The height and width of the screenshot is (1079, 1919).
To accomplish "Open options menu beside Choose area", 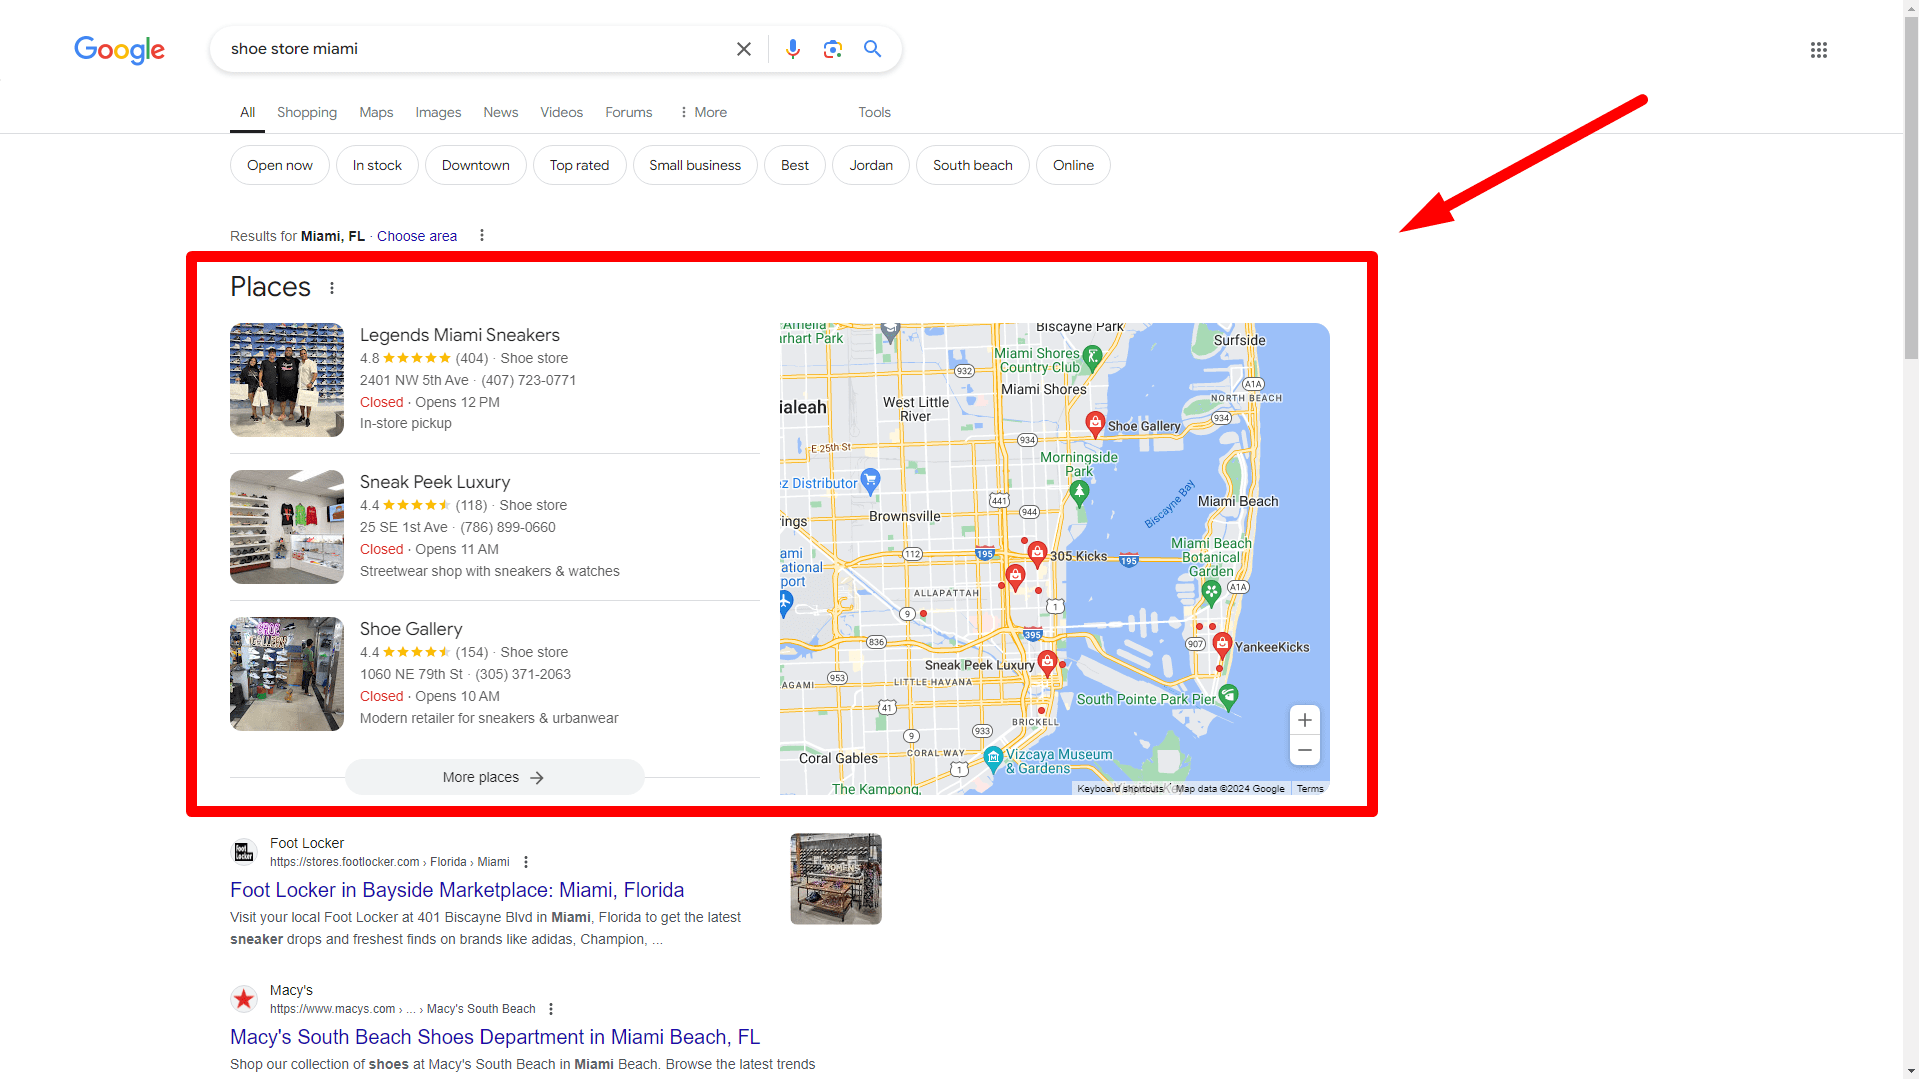I will [481, 236].
